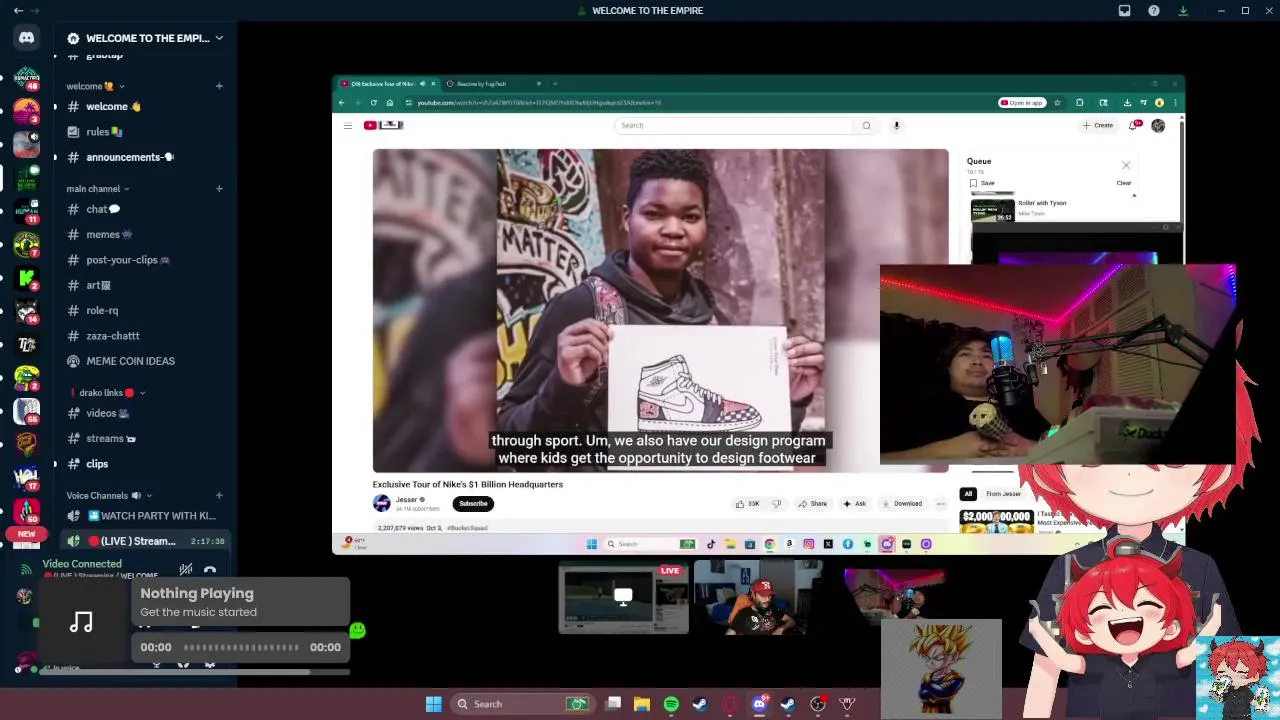Create a new voice channel plus icon
The height and width of the screenshot is (720, 1280).
[219, 496]
